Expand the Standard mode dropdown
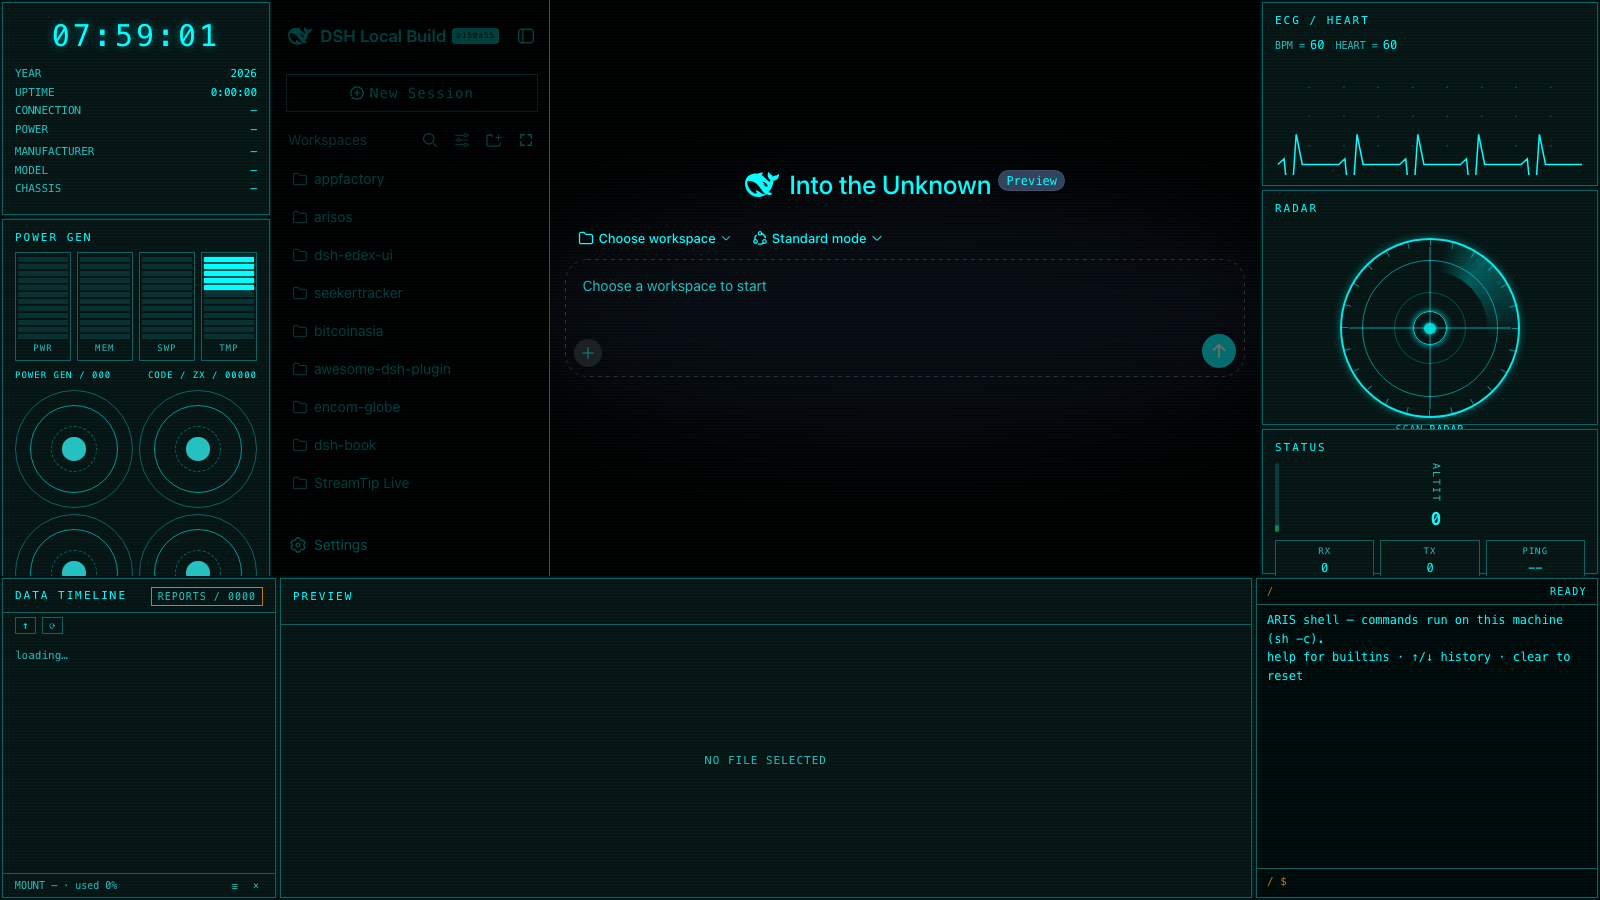The height and width of the screenshot is (900, 1600). pos(817,238)
